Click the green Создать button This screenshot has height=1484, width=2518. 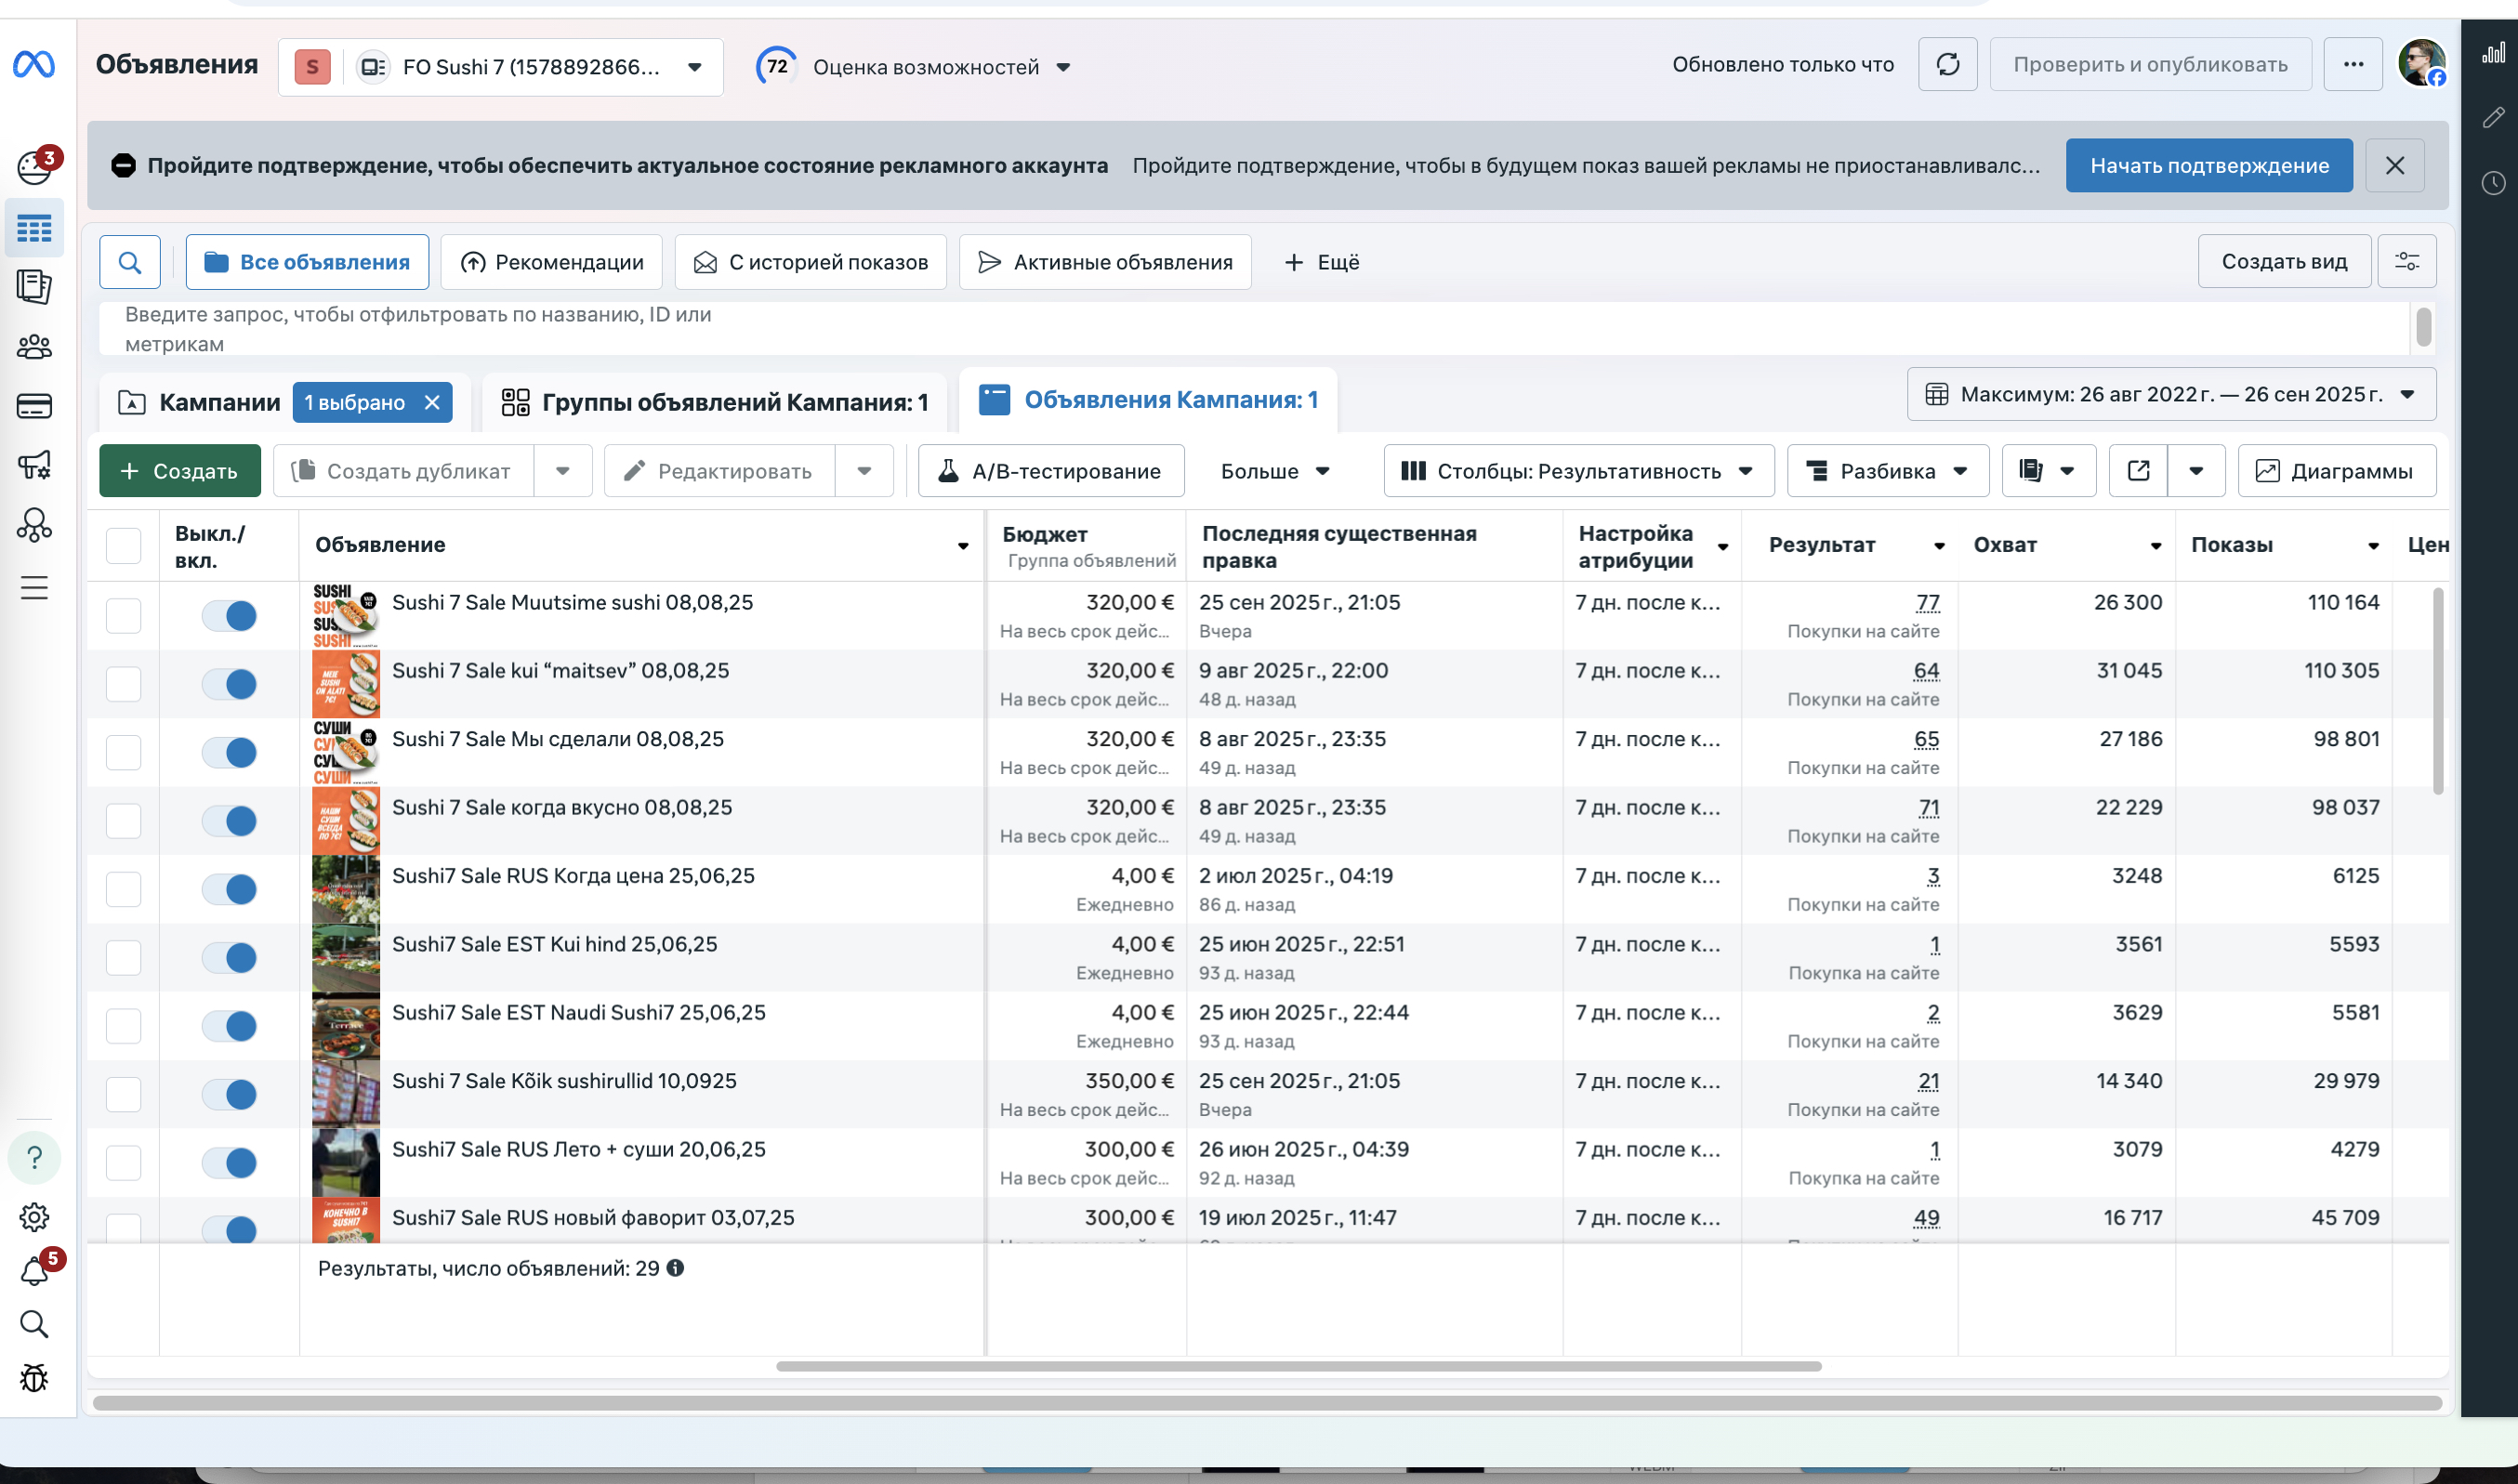180,471
